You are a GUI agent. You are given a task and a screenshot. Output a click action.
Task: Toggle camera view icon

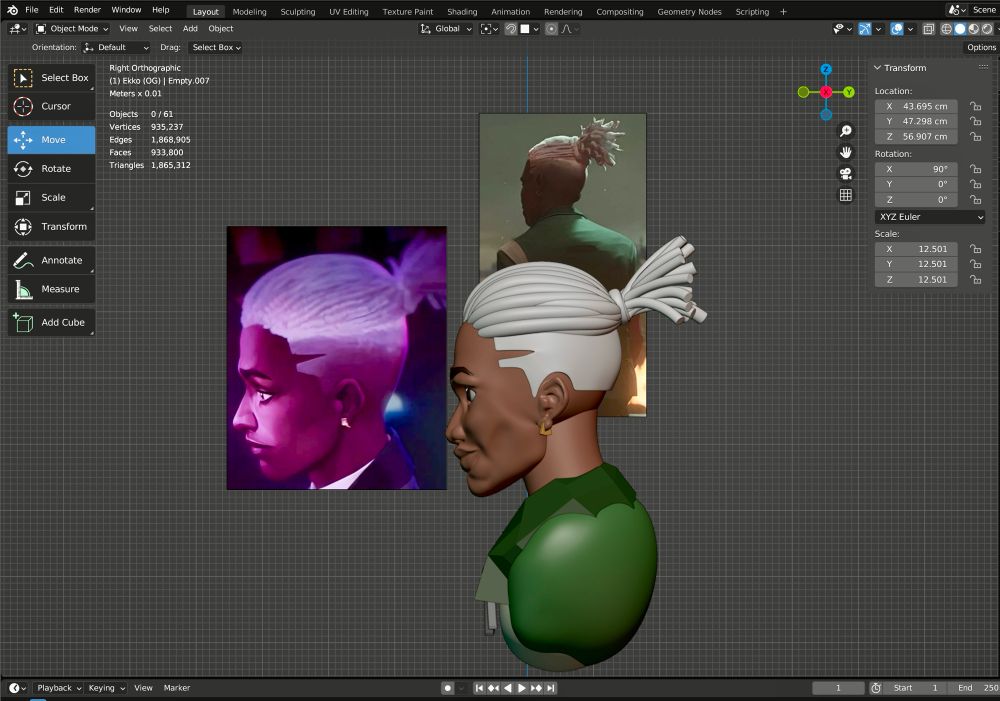[x=846, y=173]
